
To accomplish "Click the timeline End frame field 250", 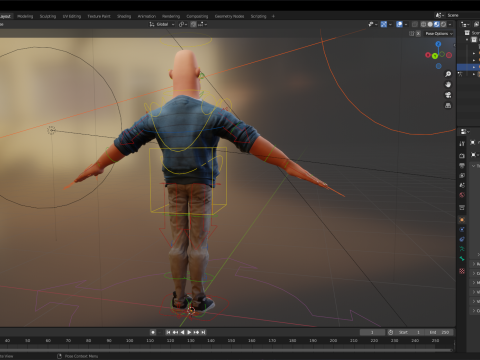I will [x=439, y=332].
